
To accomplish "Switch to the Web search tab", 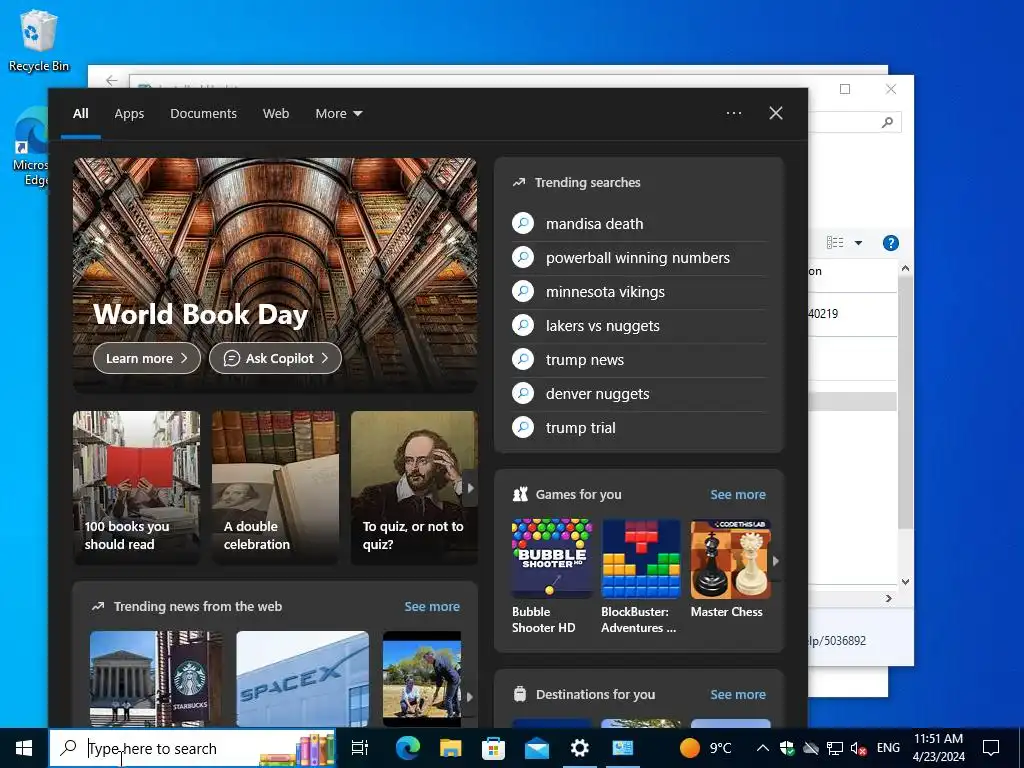I will pyautogui.click(x=276, y=114).
